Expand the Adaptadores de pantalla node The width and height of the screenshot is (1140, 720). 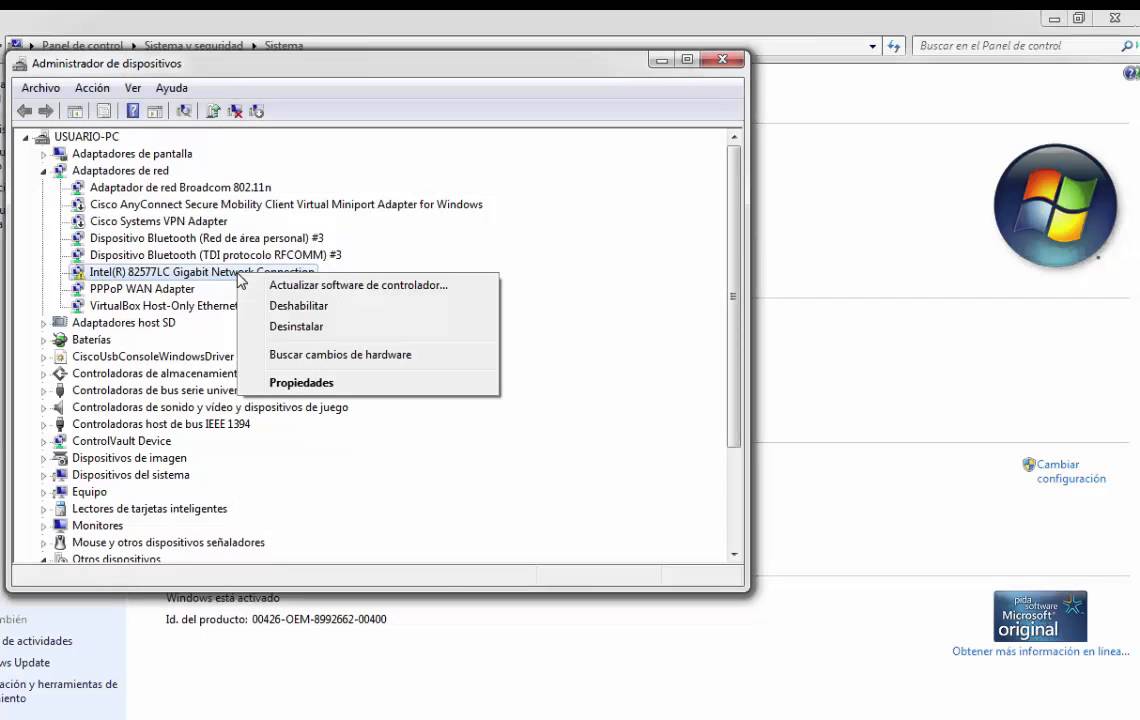[44, 154]
